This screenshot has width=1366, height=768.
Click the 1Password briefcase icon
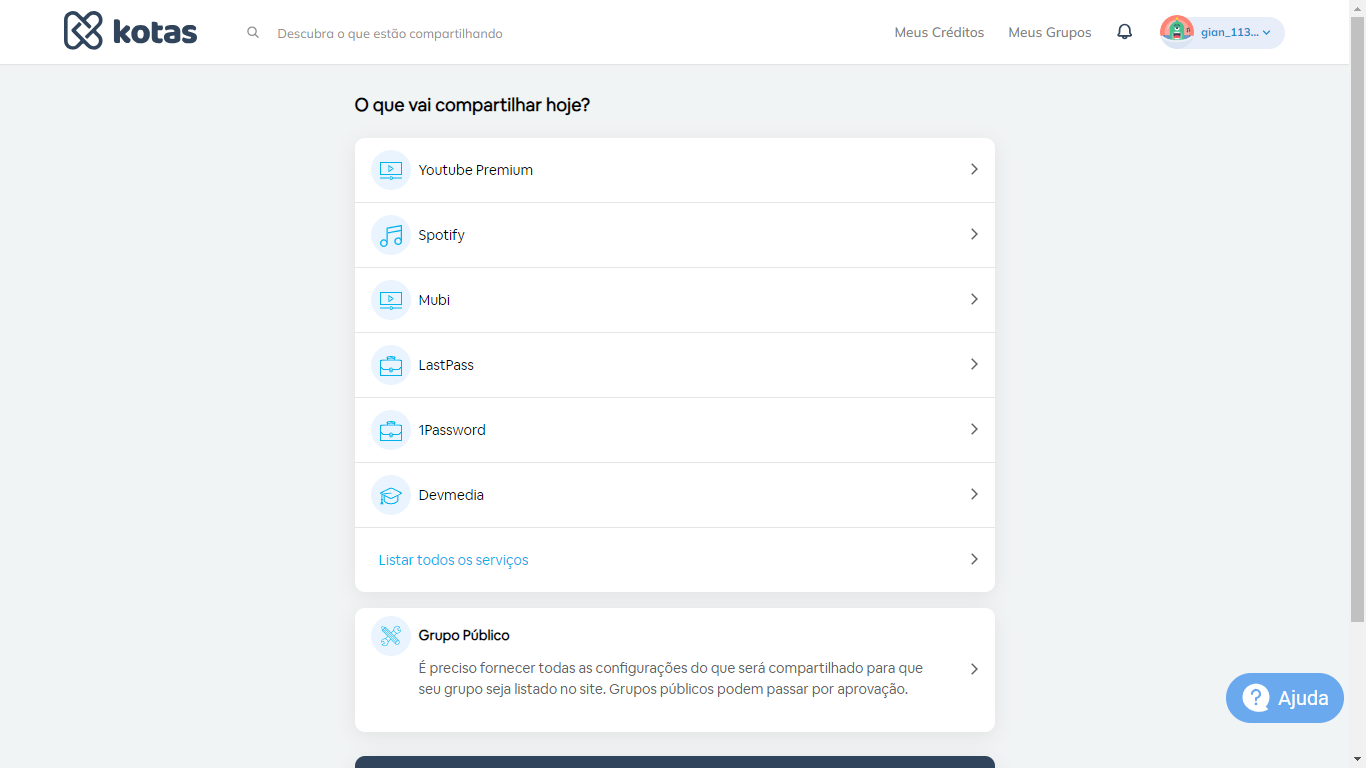tap(391, 430)
